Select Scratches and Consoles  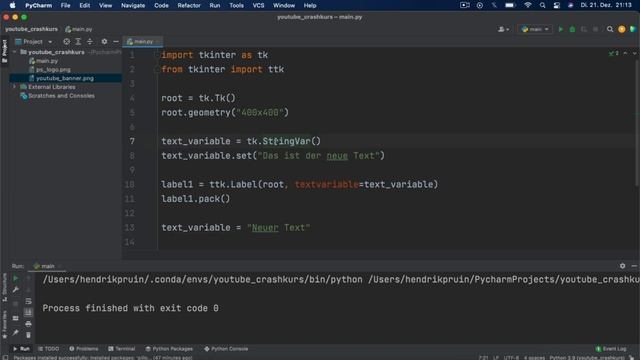61,96
